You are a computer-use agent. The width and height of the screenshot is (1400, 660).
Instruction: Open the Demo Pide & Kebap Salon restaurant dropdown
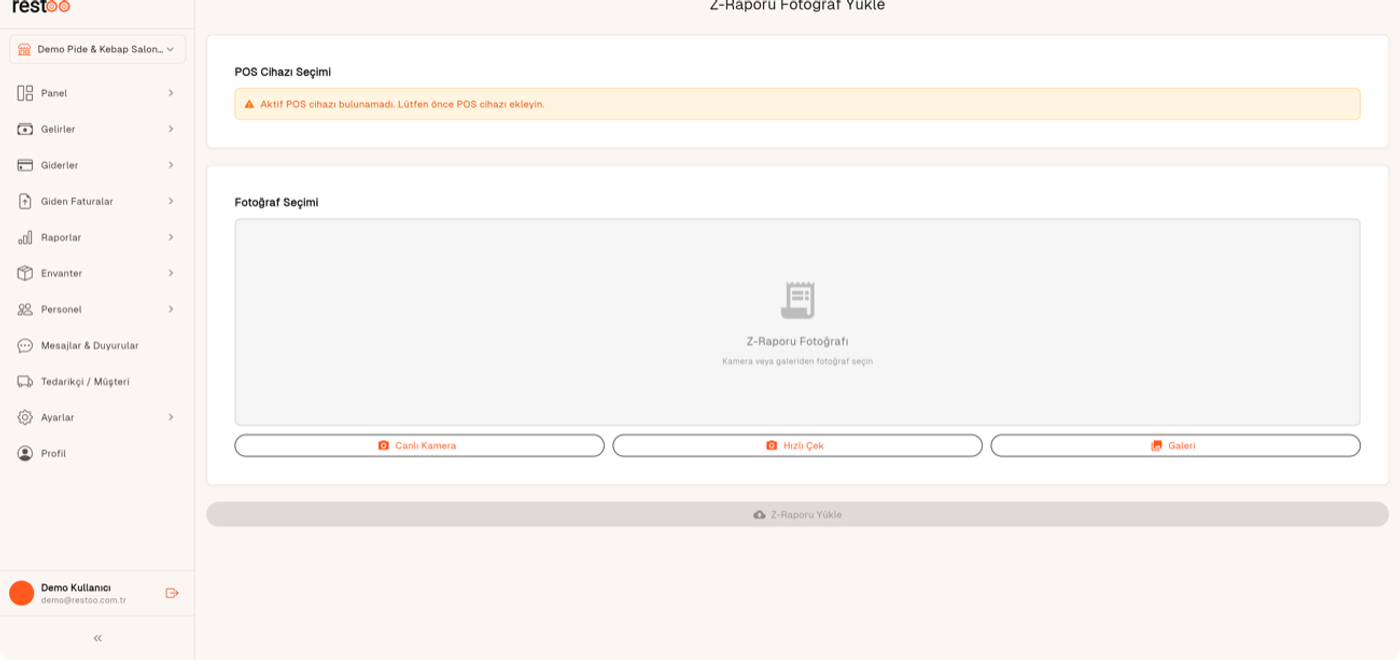tap(97, 49)
